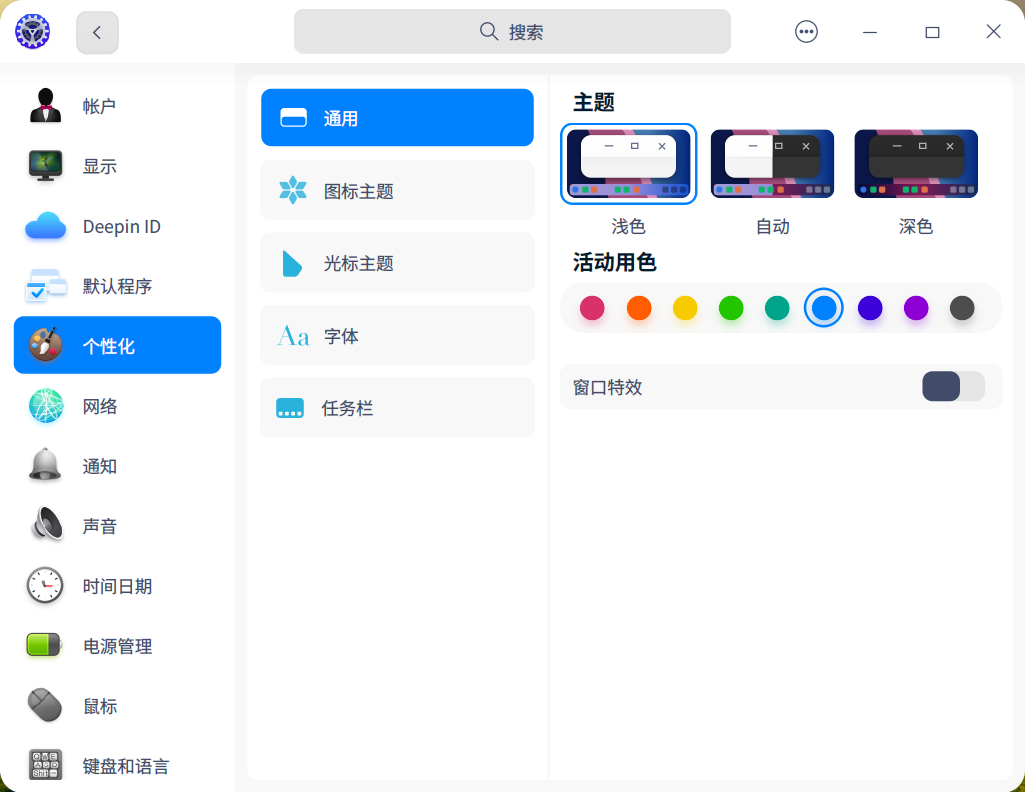Screen dimensions: 1025x792
Task: Select the 浅色 theme
Action: click(x=628, y=163)
